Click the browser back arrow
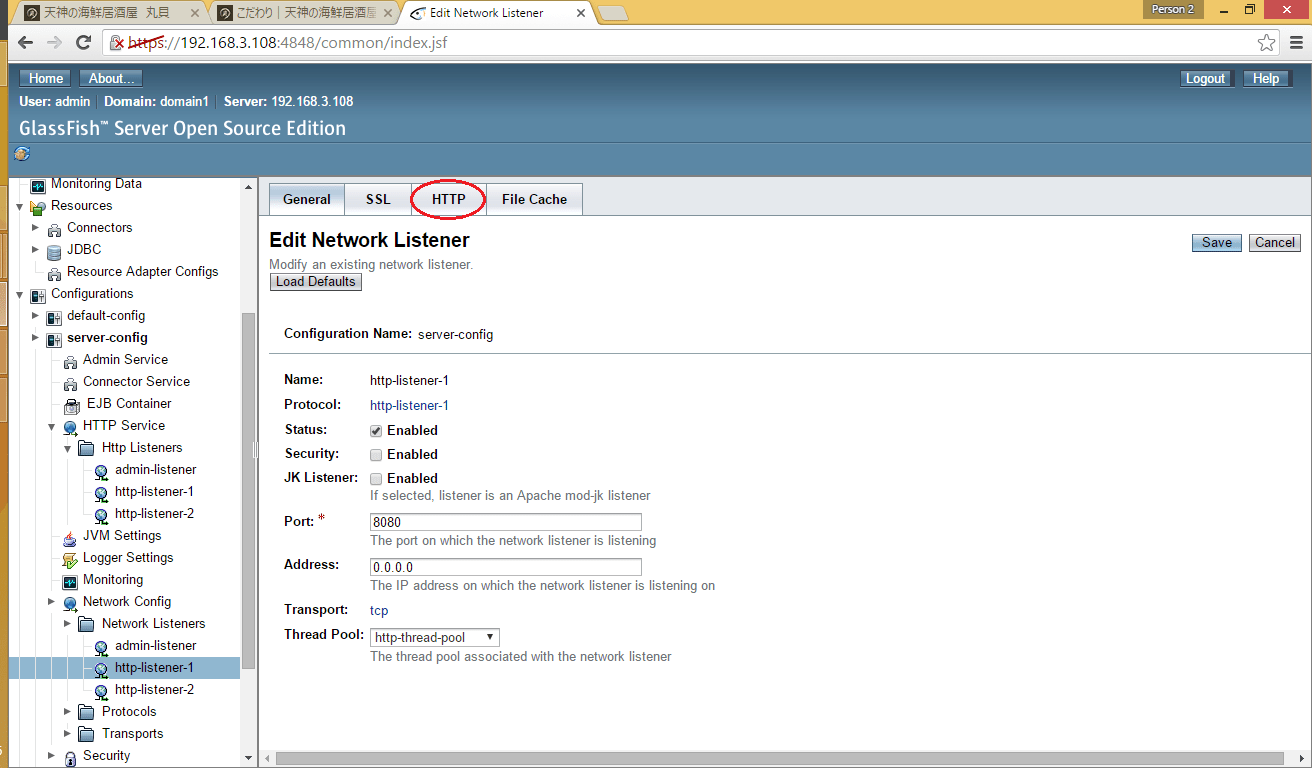 [x=26, y=43]
